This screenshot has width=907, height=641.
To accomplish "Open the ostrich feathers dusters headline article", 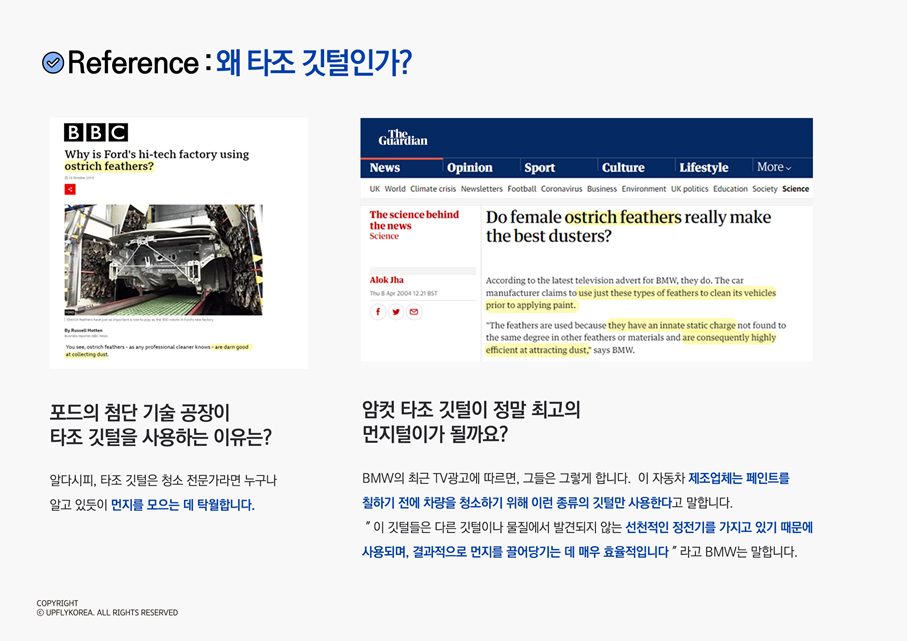I will (627, 226).
